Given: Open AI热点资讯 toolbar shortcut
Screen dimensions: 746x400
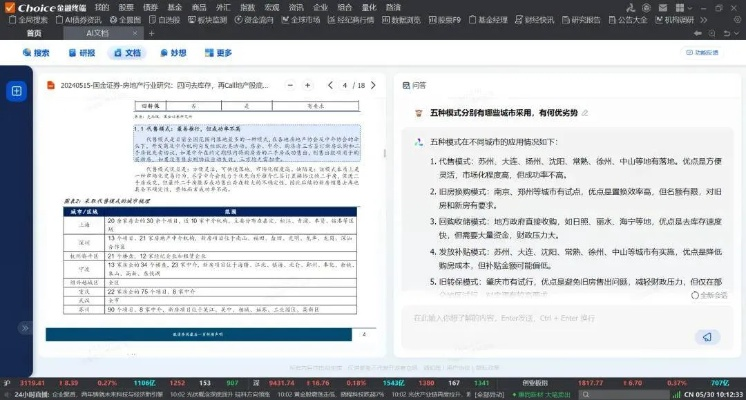Looking at the screenshot, I should [83, 19].
